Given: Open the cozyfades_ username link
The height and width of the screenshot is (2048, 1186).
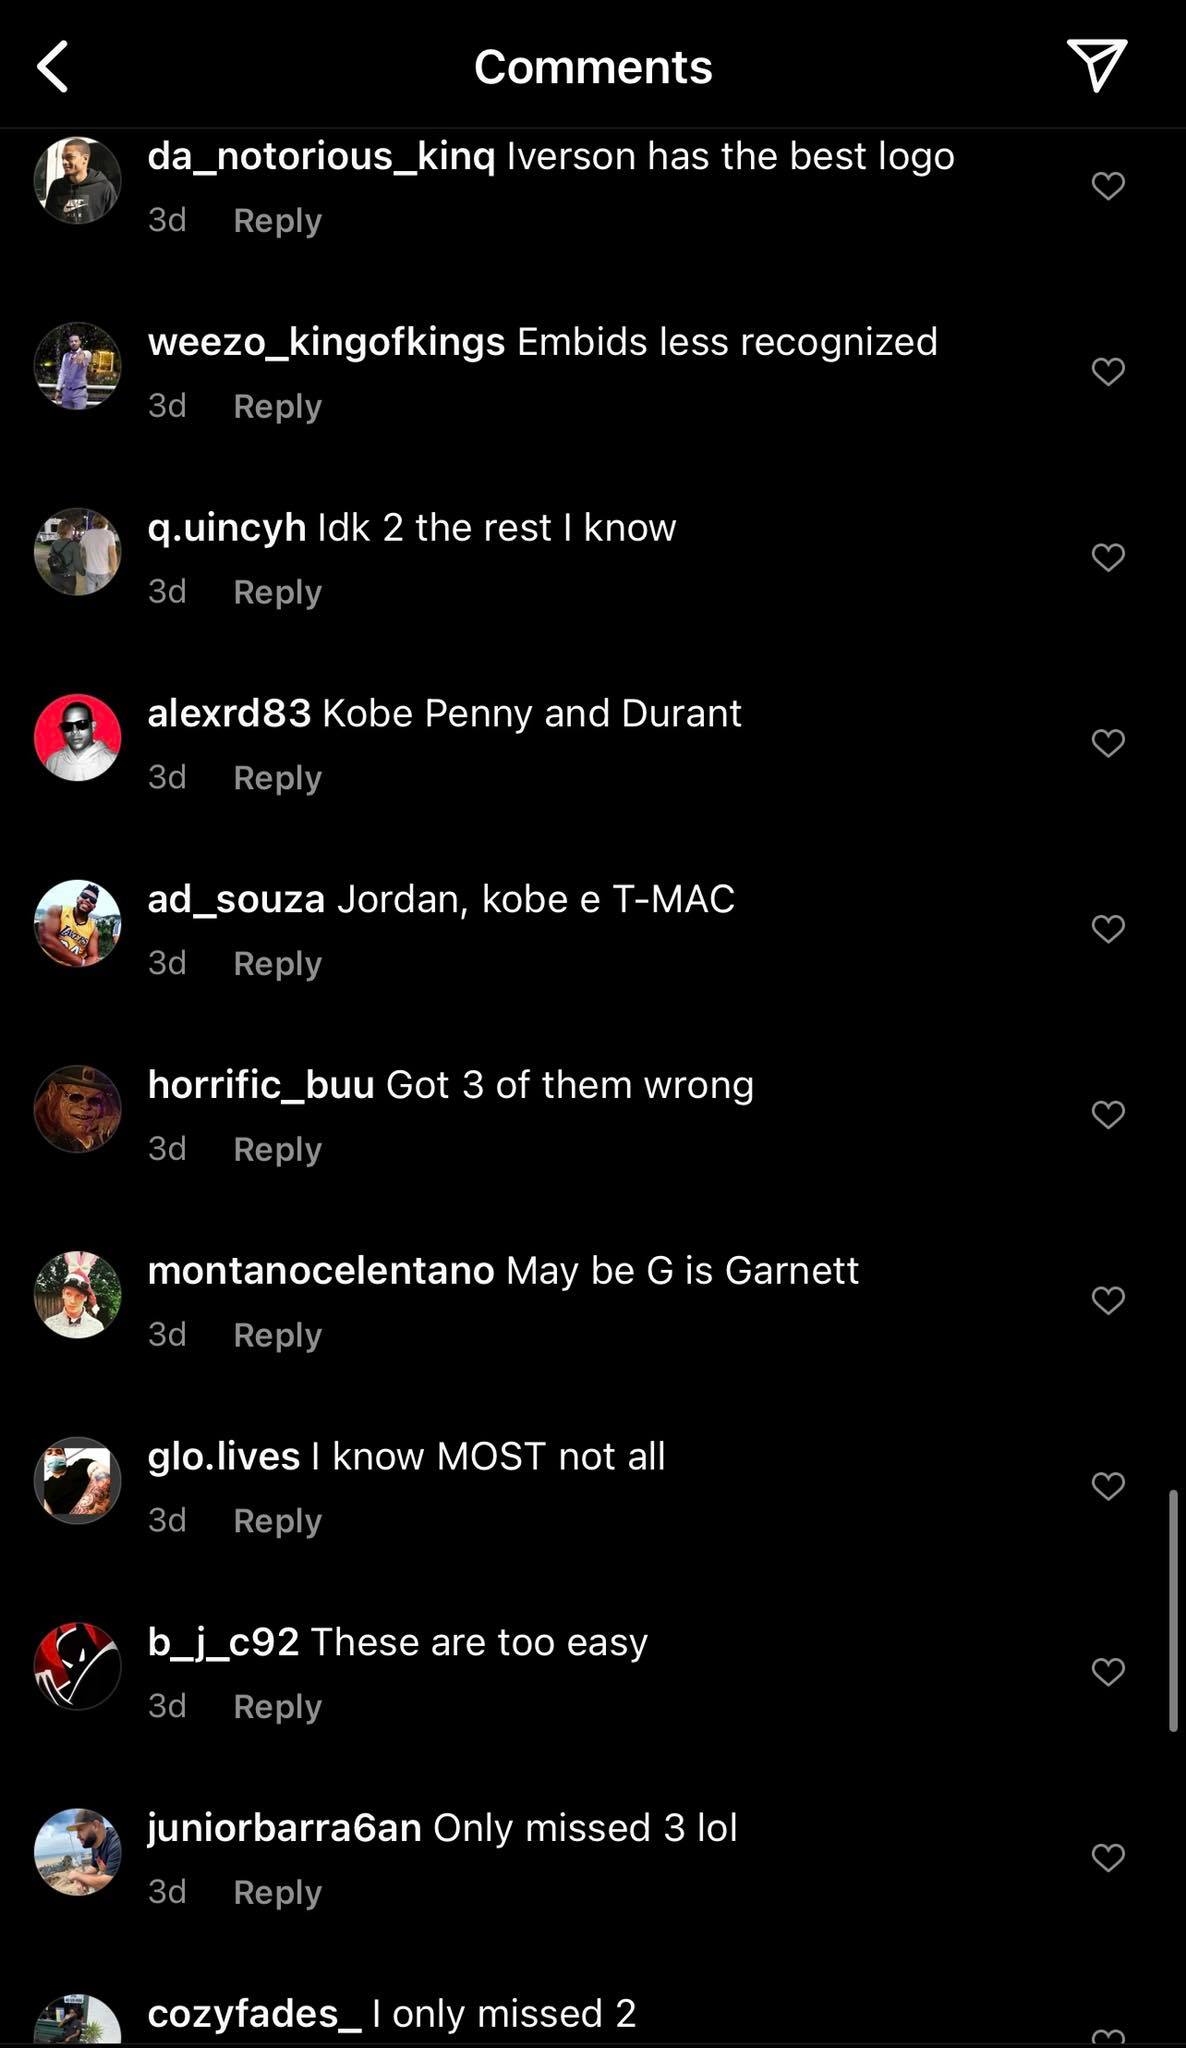Looking at the screenshot, I should pyautogui.click(x=254, y=2013).
